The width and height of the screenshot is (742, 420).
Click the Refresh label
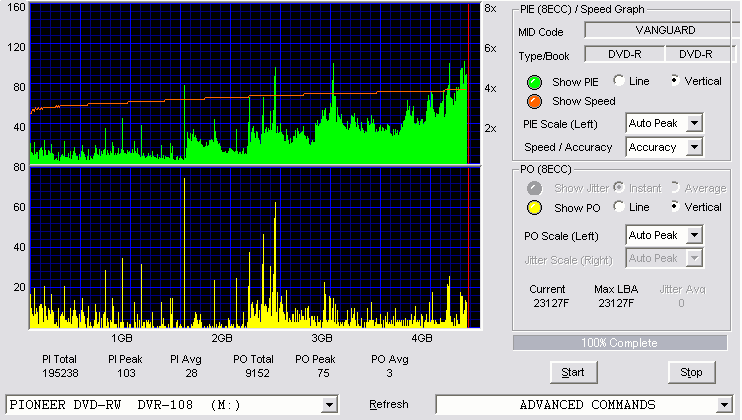[x=389, y=404]
